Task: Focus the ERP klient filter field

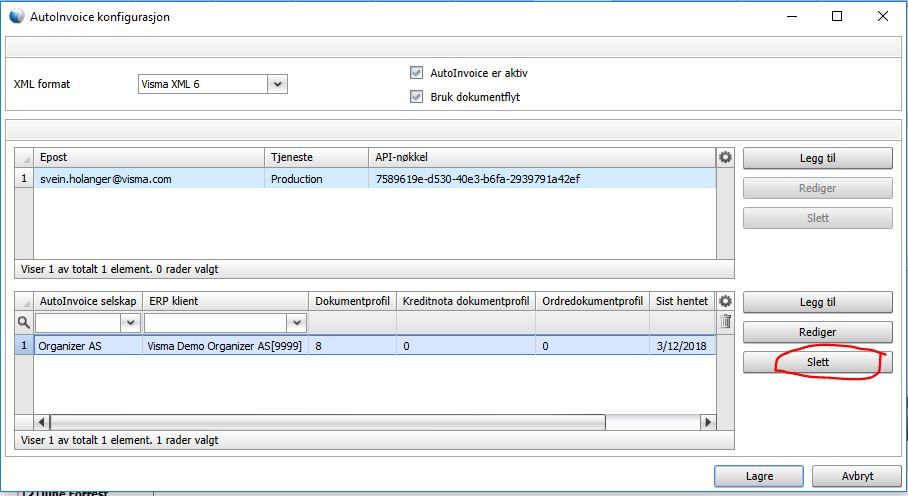Action: pyautogui.click(x=215, y=322)
